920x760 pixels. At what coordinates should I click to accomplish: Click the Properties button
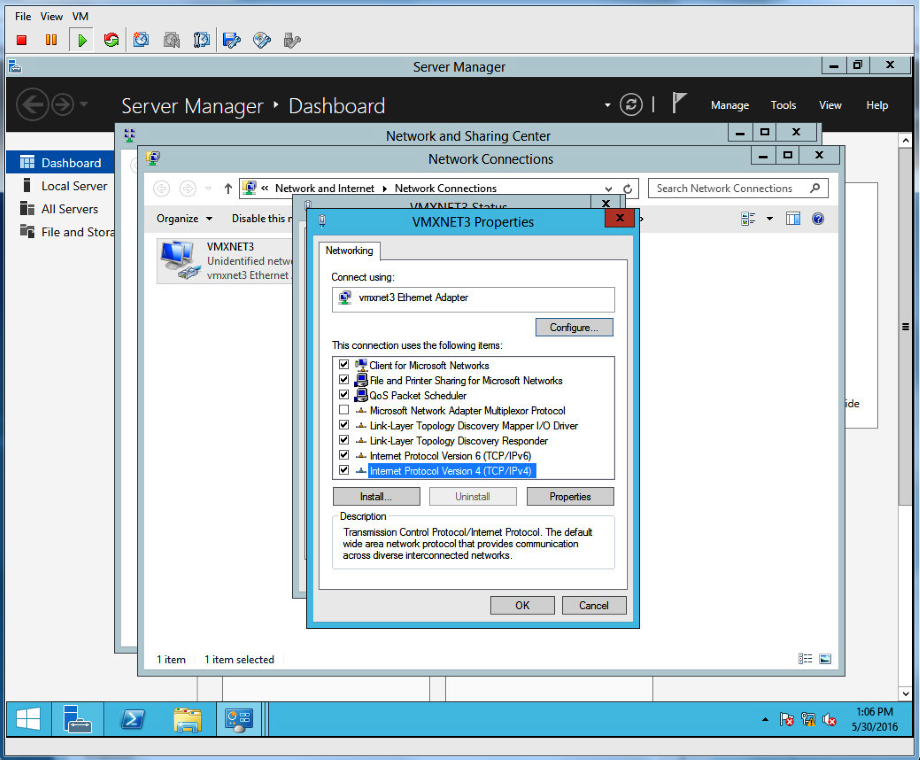[569, 496]
